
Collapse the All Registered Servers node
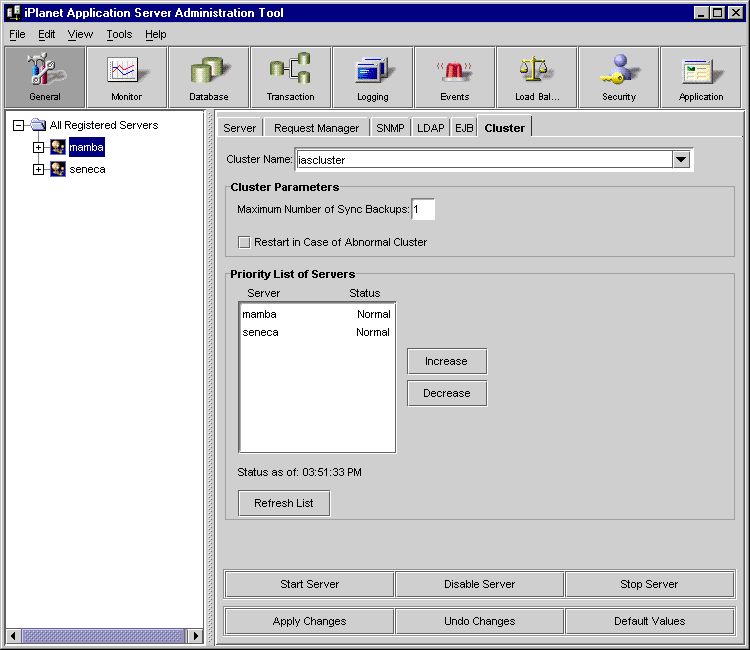[x=18, y=125]
